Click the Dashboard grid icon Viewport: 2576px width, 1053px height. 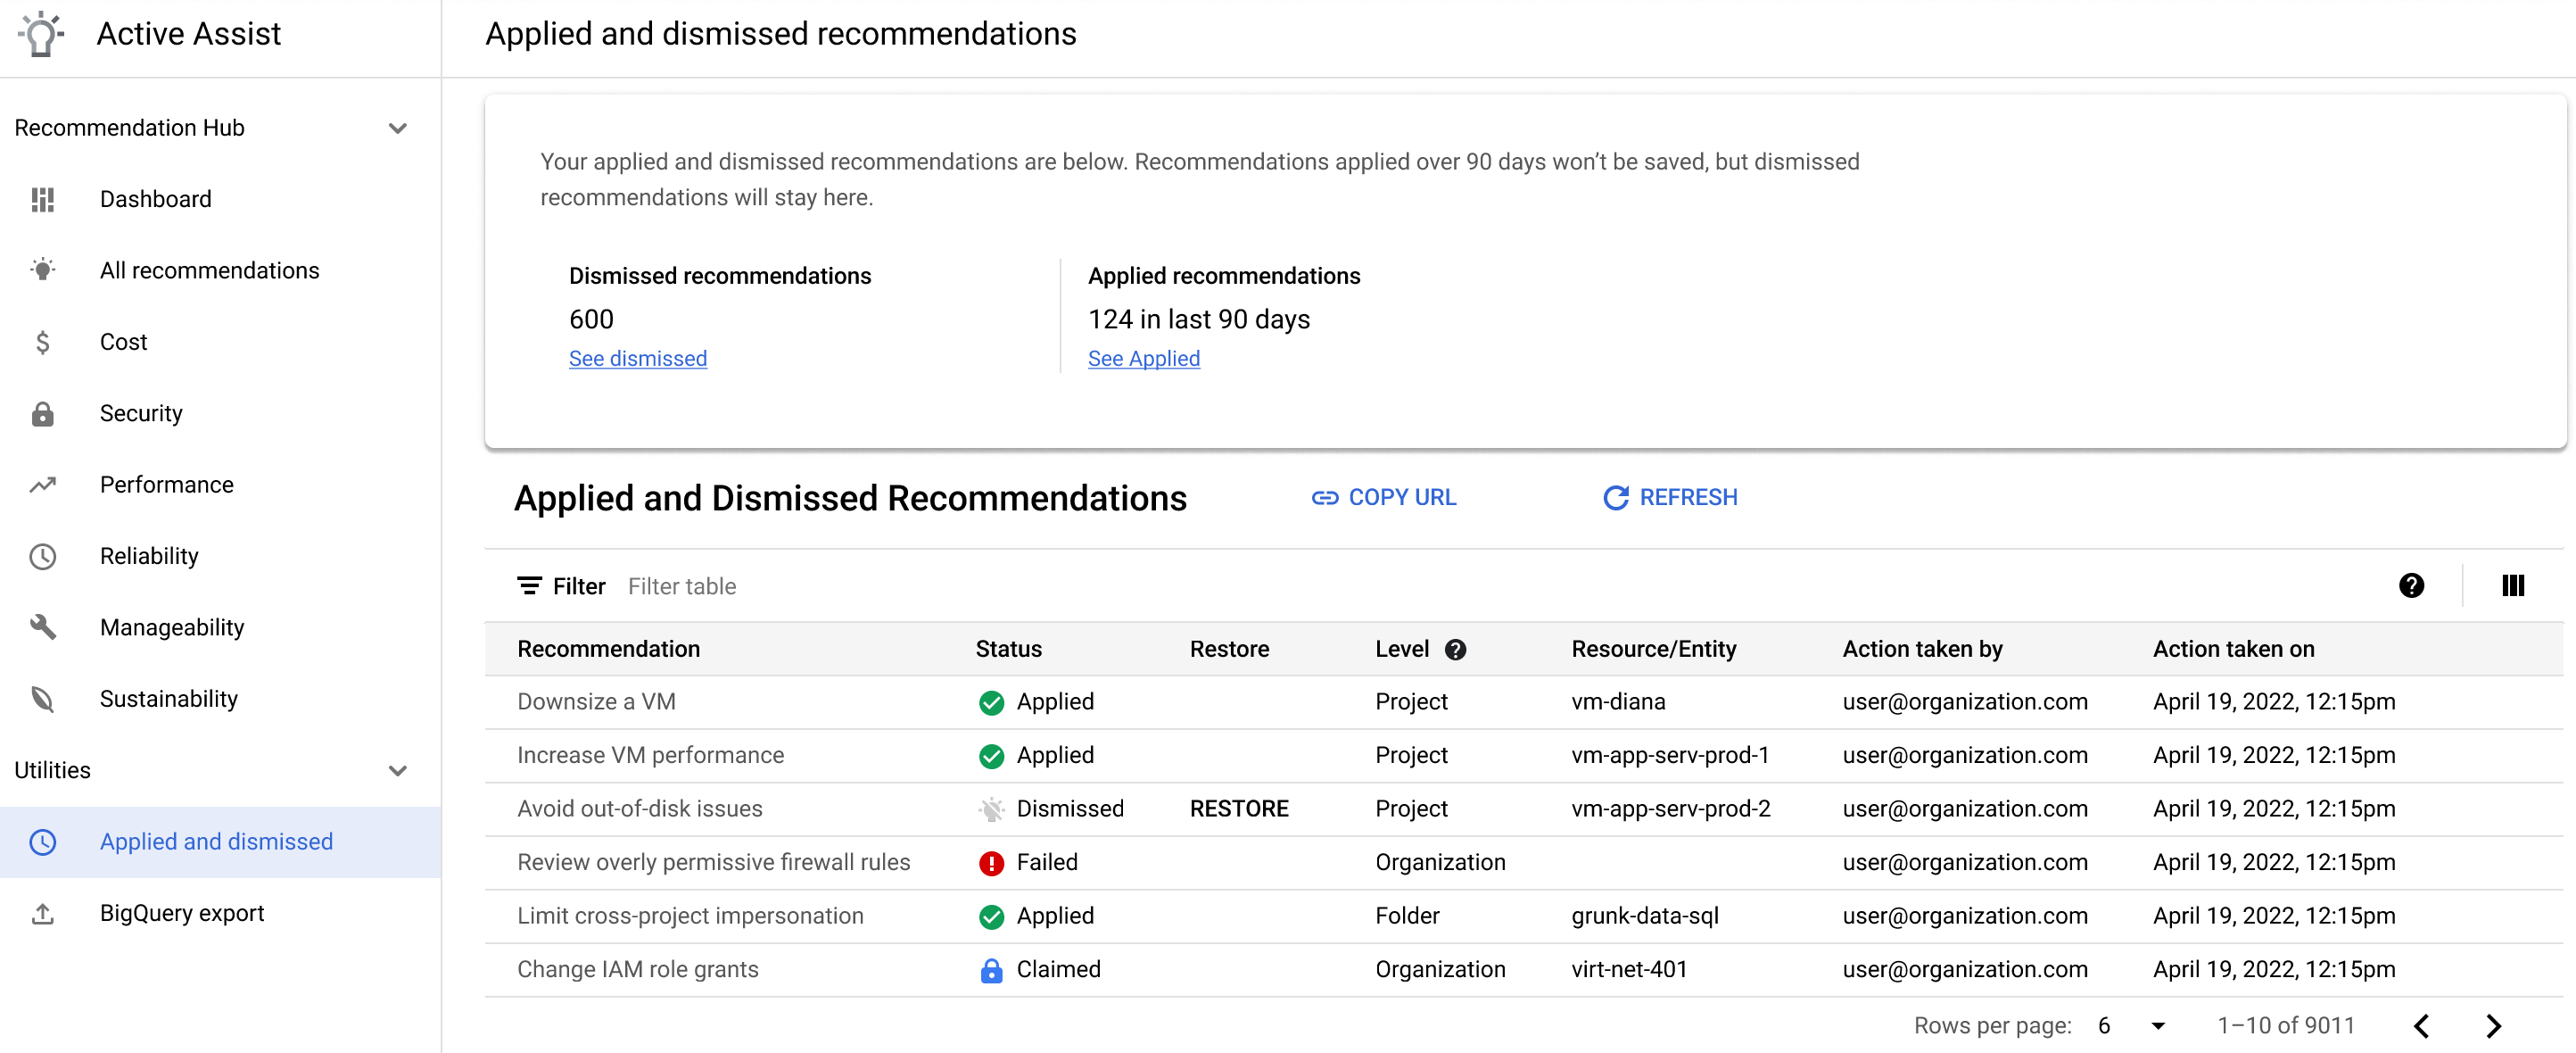(46, 197)
